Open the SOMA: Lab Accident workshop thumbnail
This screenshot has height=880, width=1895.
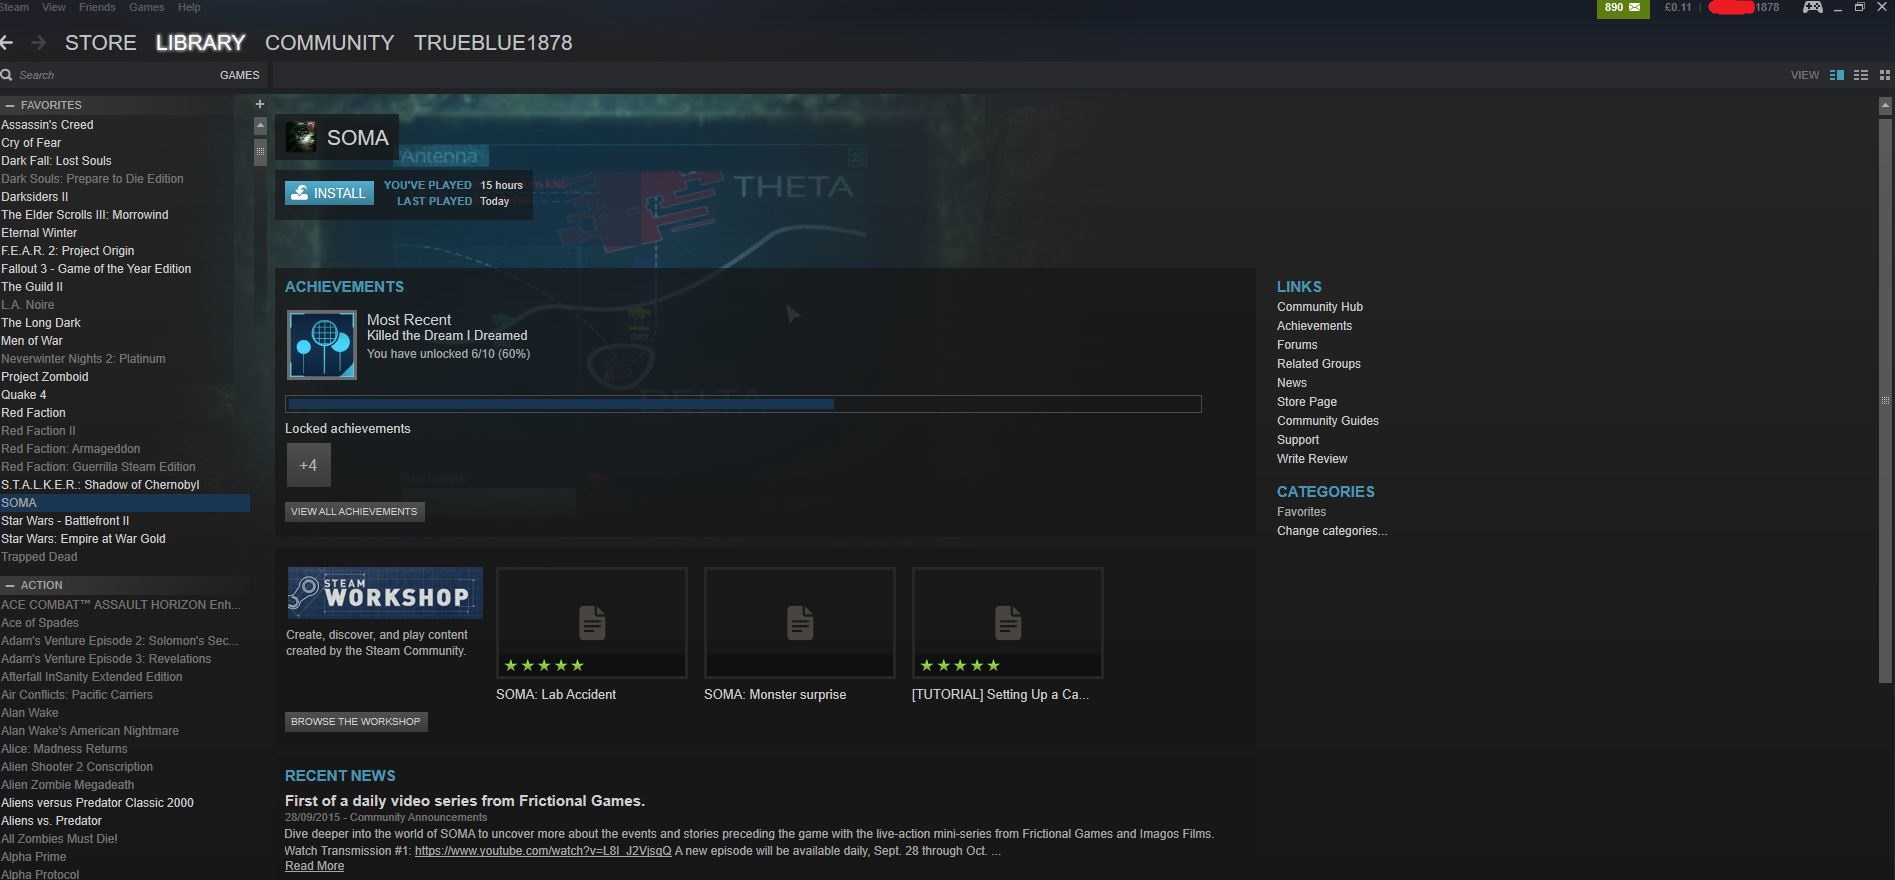click(592, 623)
